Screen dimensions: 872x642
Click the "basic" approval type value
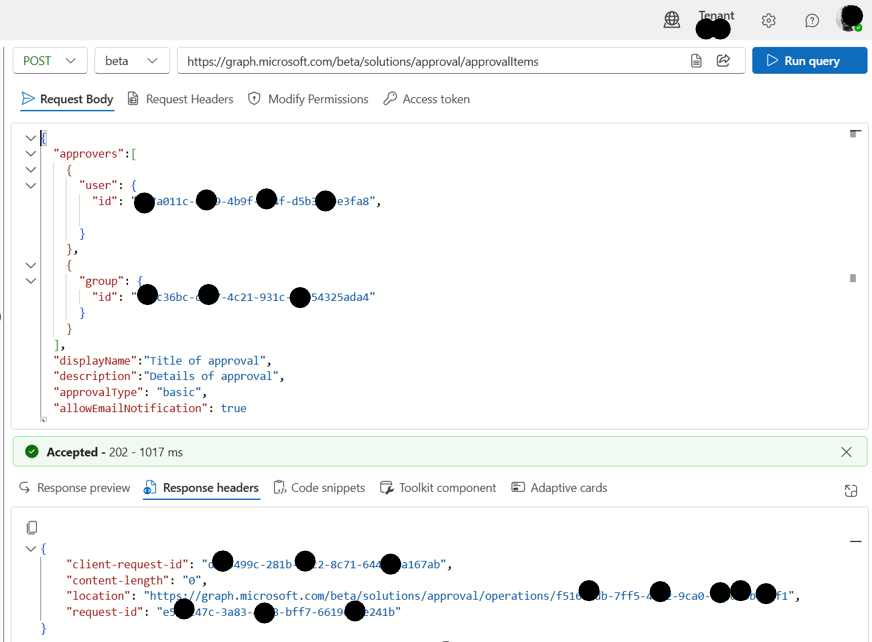click(179, 392)
